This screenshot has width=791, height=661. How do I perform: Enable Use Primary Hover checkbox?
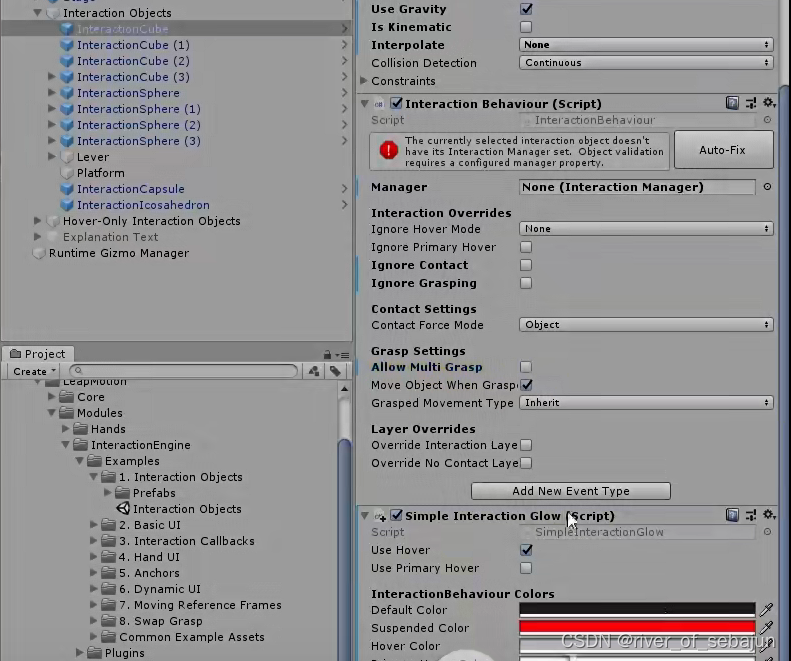526,568
